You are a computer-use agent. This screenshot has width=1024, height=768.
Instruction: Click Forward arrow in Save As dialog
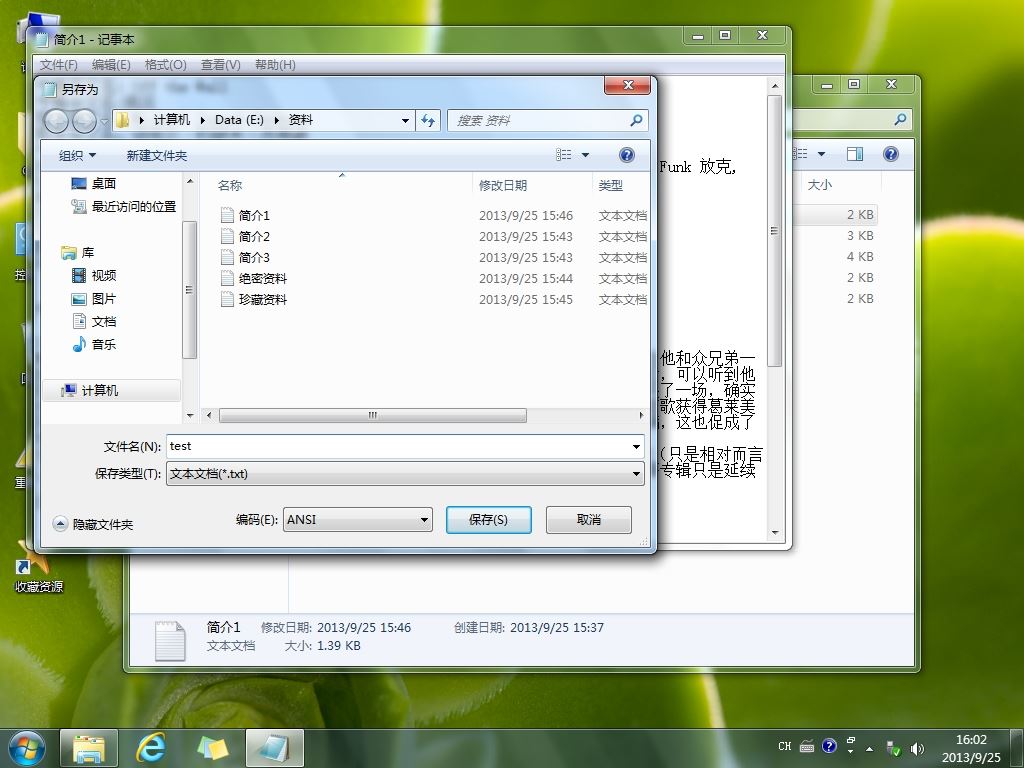coord(84,120)
